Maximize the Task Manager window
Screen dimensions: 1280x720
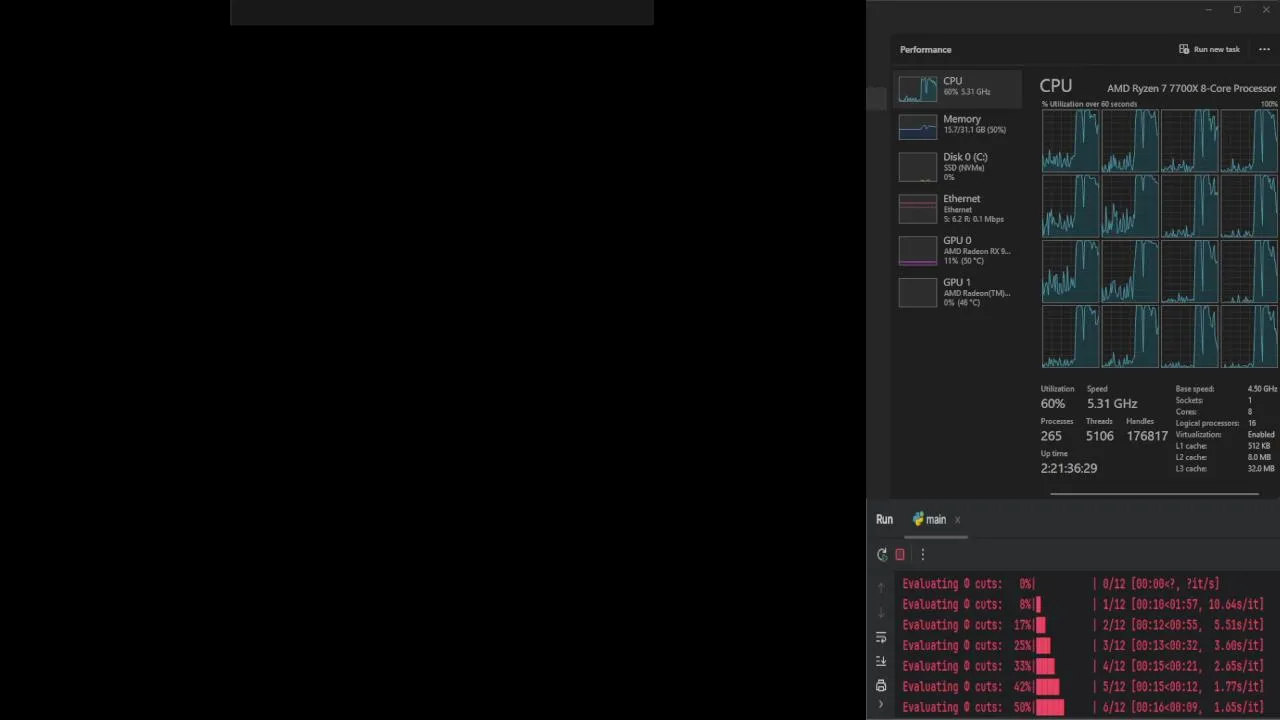tap(1237, 10)
